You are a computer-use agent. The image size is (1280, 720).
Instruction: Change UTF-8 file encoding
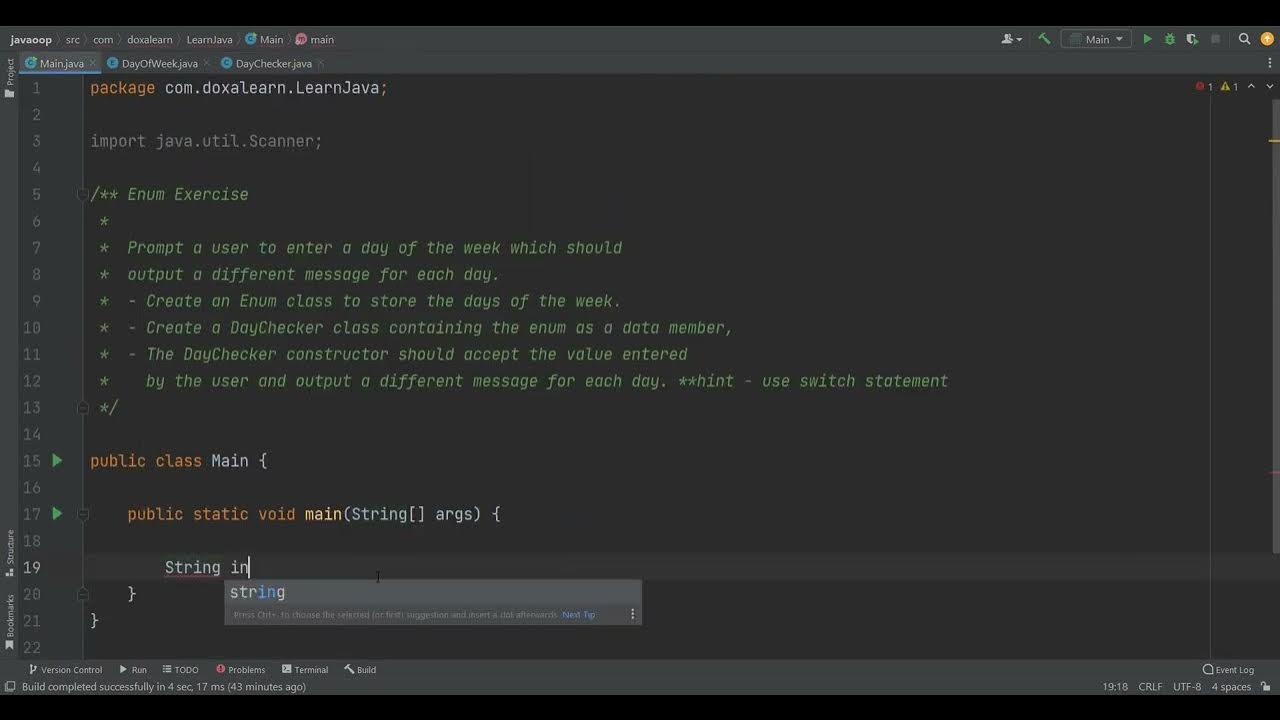[x=1187, y=687]
